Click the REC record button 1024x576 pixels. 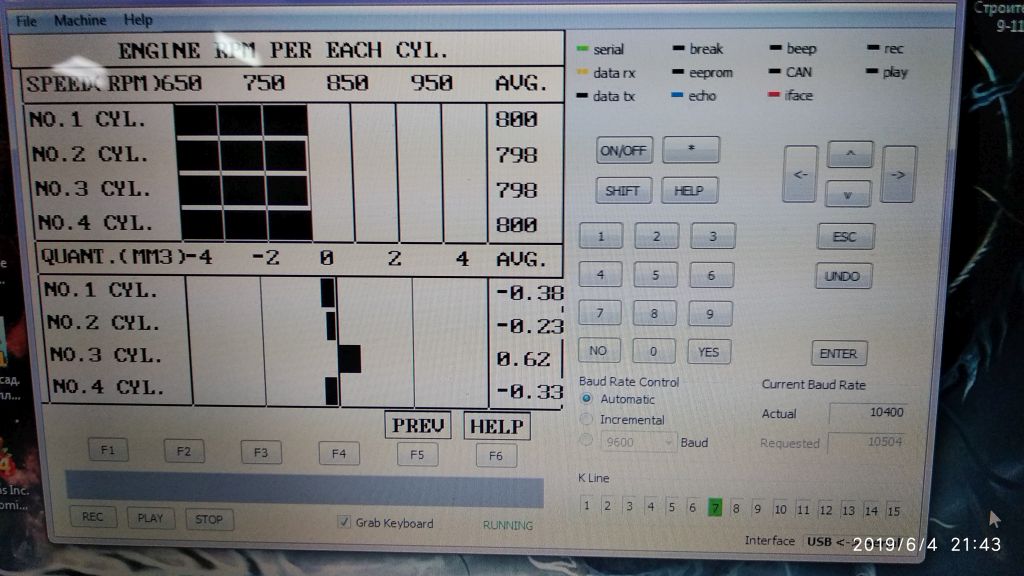[92, 517]
